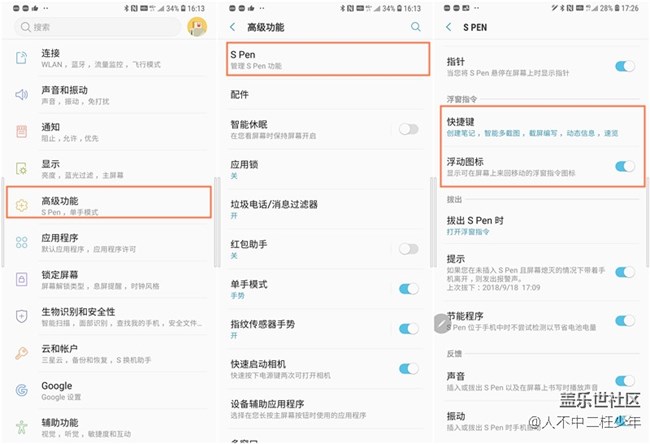Tap the 生物识别和安全性 shield icon
This screenshot has height=444, width=650.
21,316
